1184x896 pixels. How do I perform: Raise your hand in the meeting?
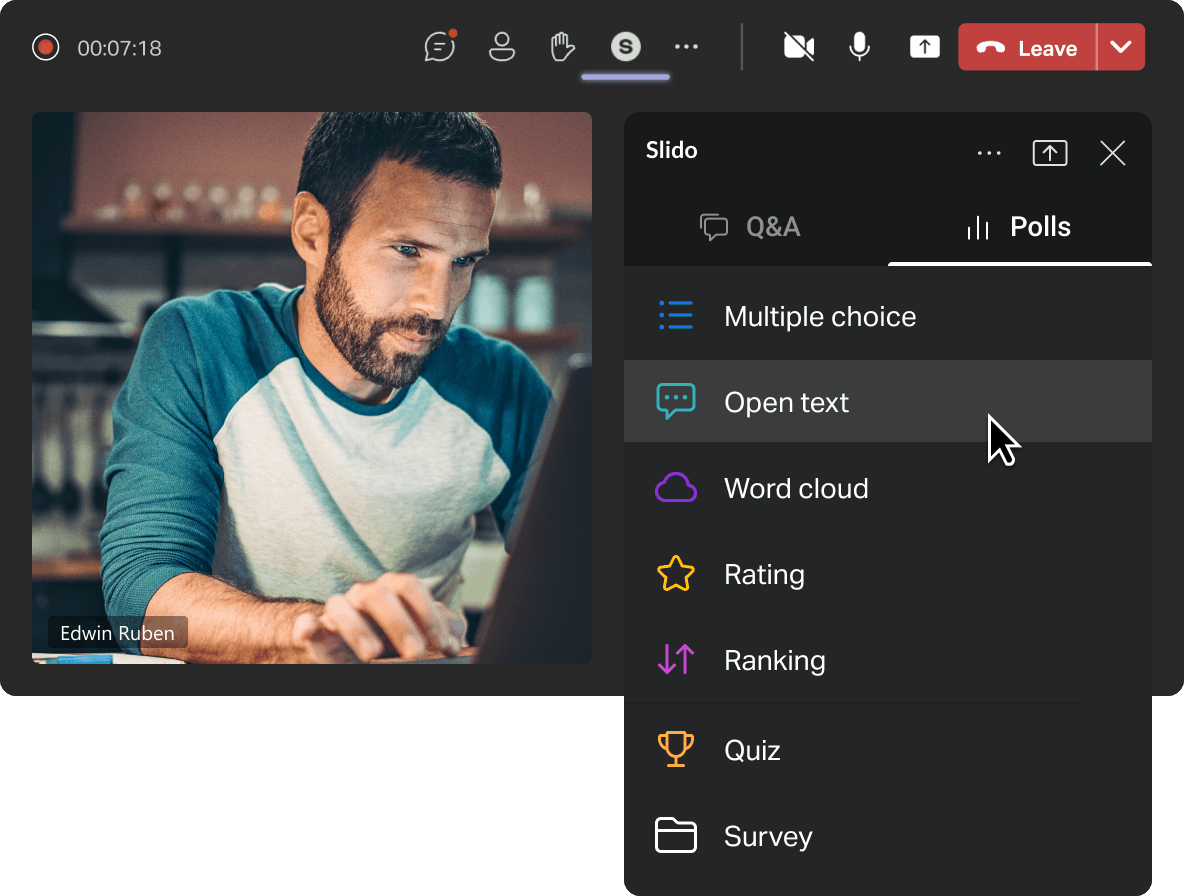(564, 47)
